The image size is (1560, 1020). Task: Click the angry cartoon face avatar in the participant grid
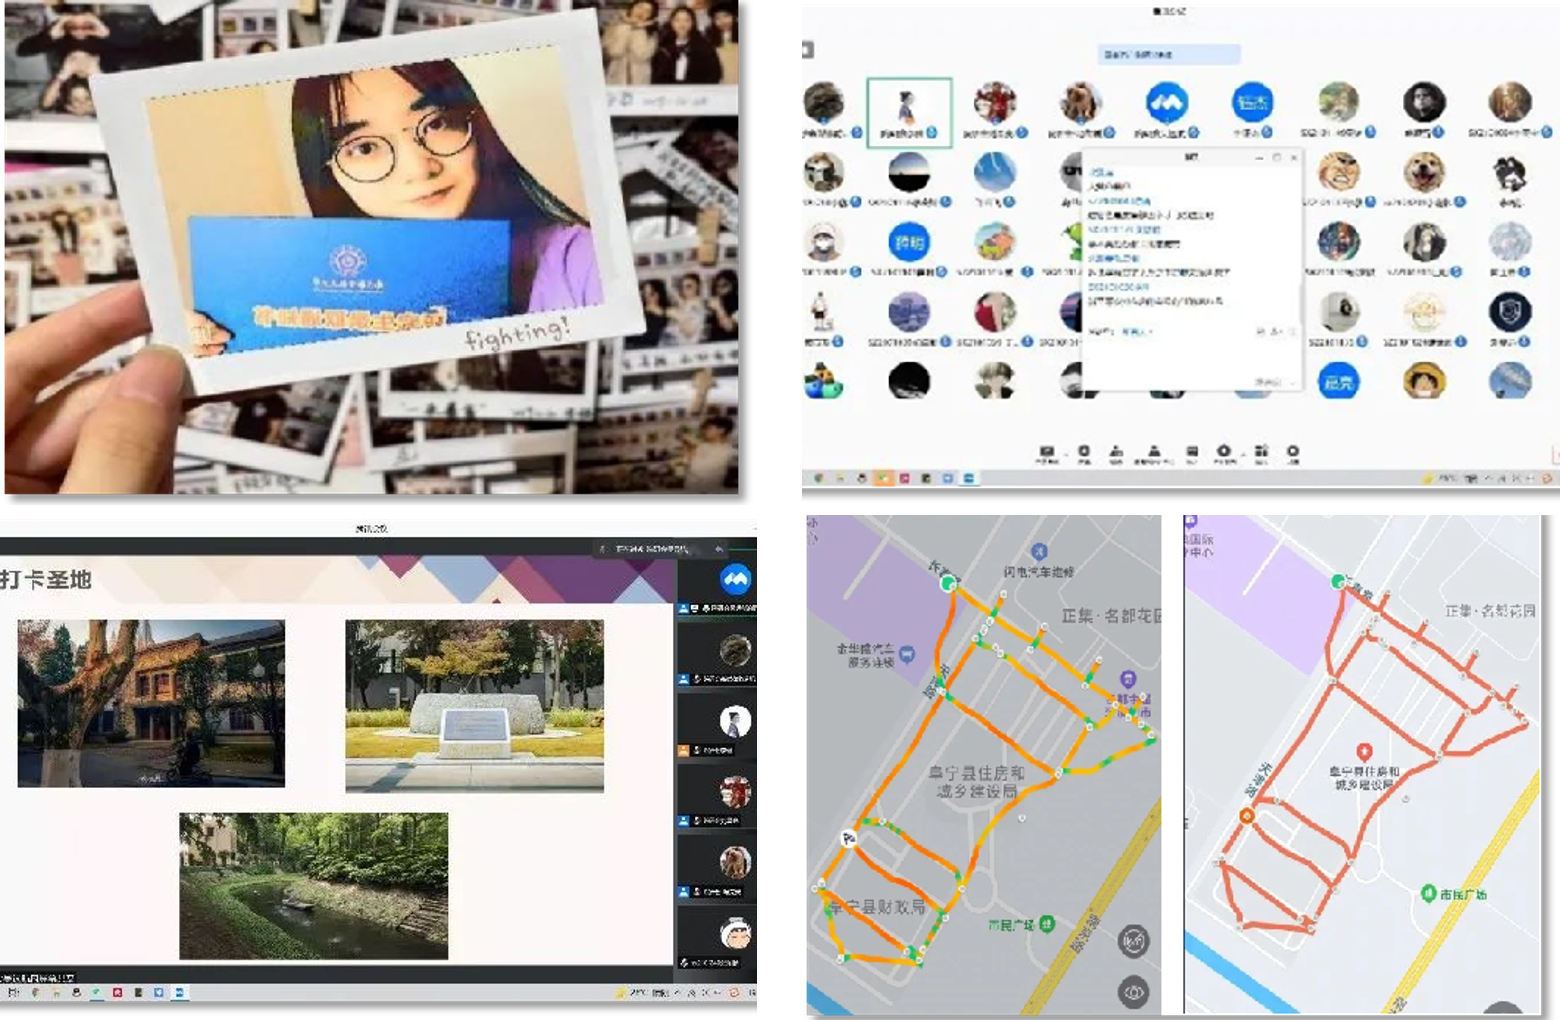tap(1338, 172)
